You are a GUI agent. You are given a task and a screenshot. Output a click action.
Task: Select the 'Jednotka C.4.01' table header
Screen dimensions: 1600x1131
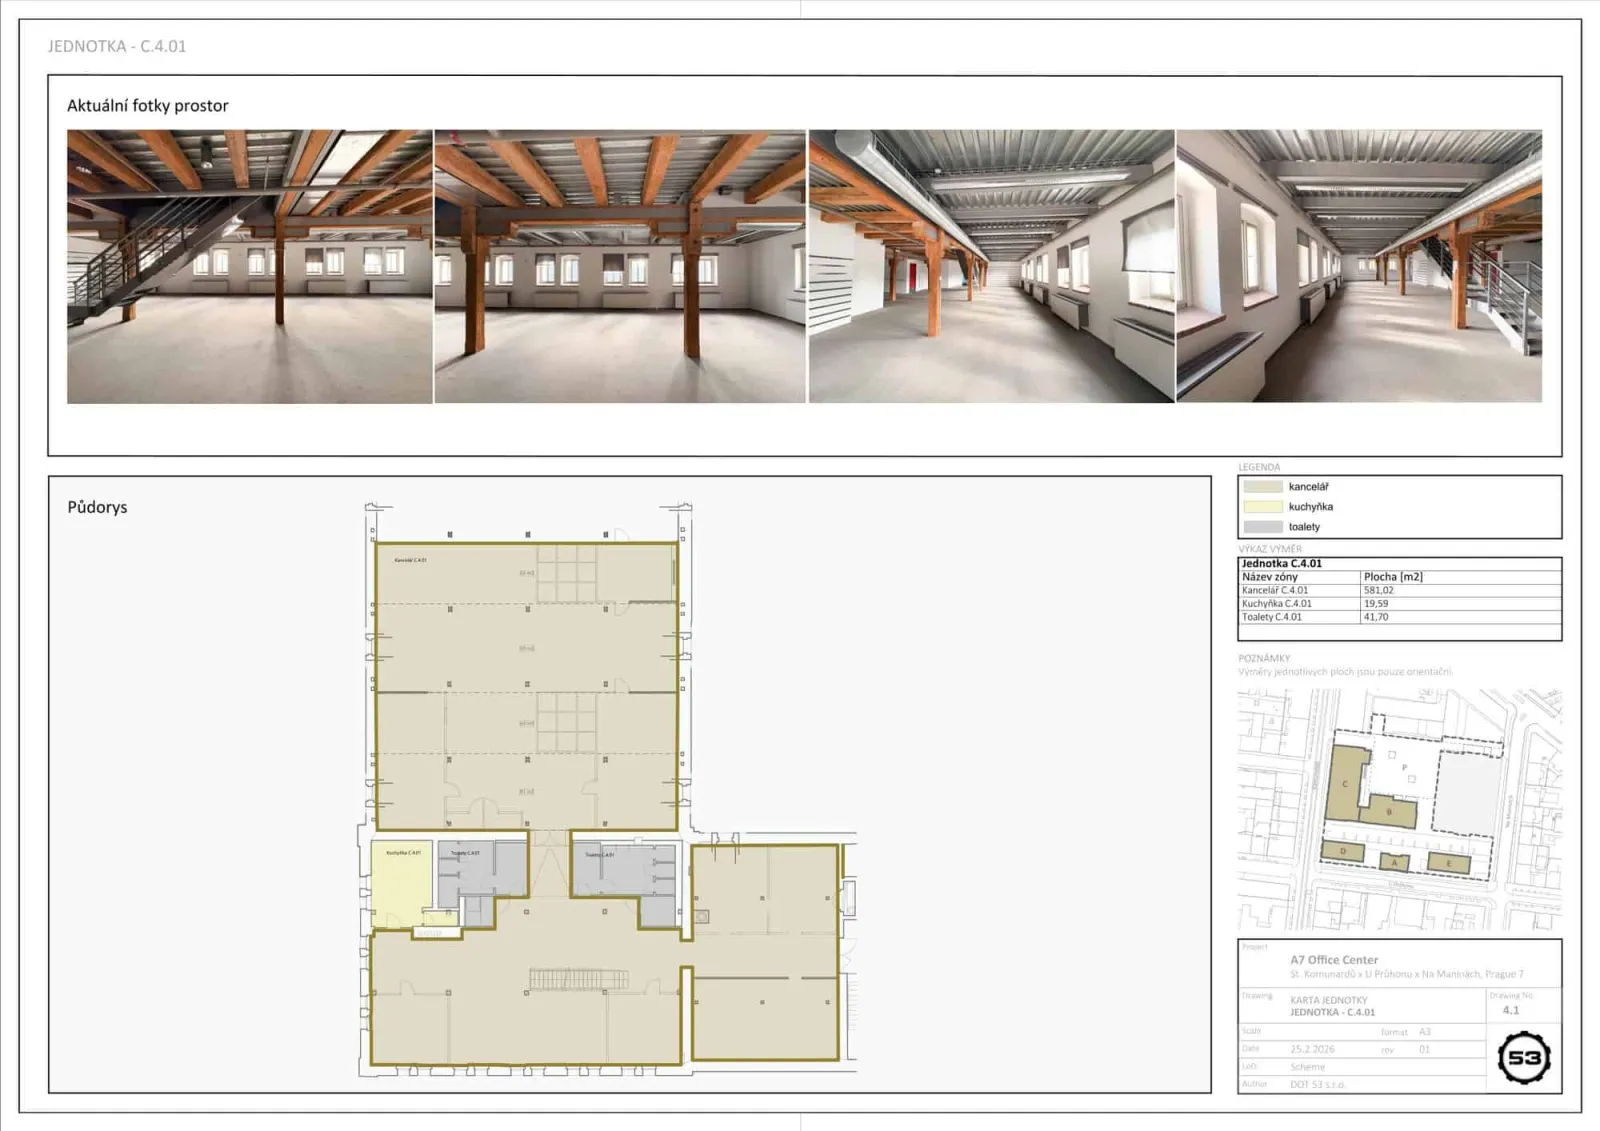click(x=1282, y=564)
